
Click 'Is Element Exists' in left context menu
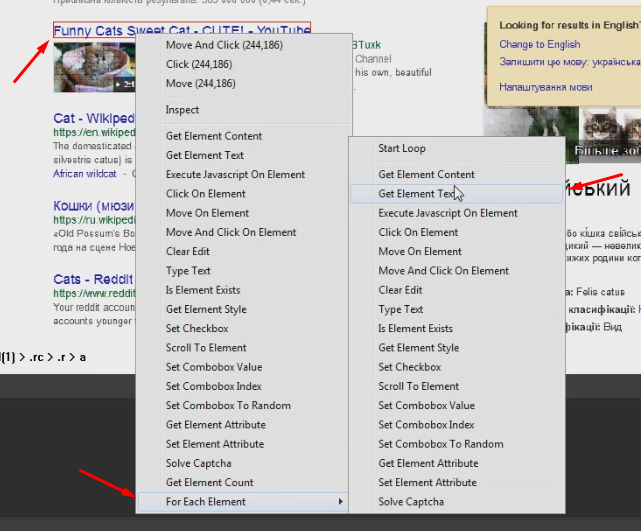pyautogui.click(x=203, y=290)
